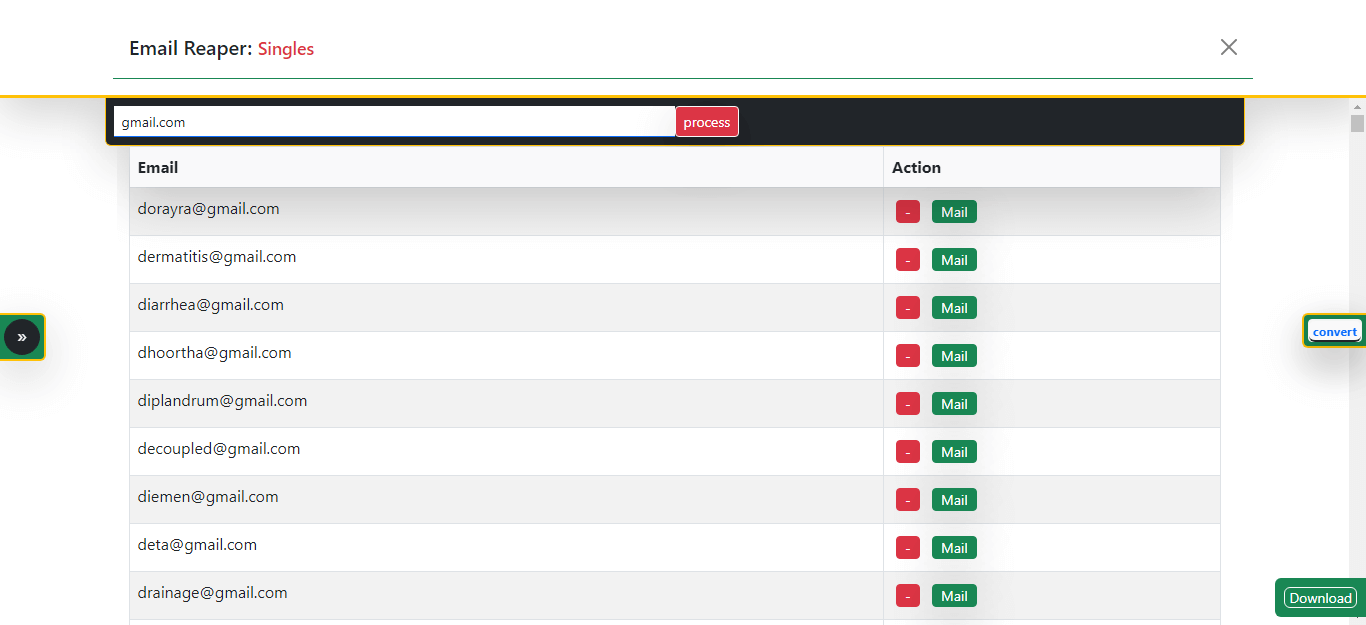
Task: Mail dorayra@gmail.com
Action: click(954, 212)
